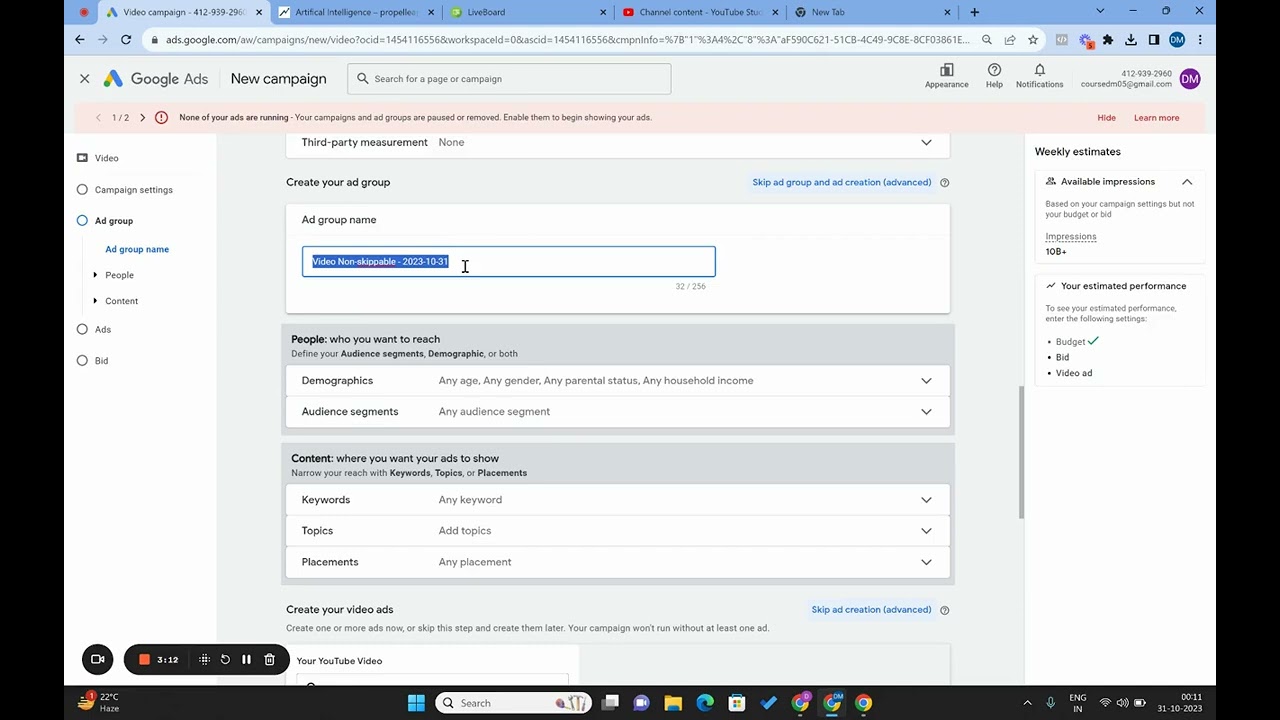Go to next notification arrow in banner
Image resolution: width=1280 pixels, height=720 pixels.
click(142, 118)
